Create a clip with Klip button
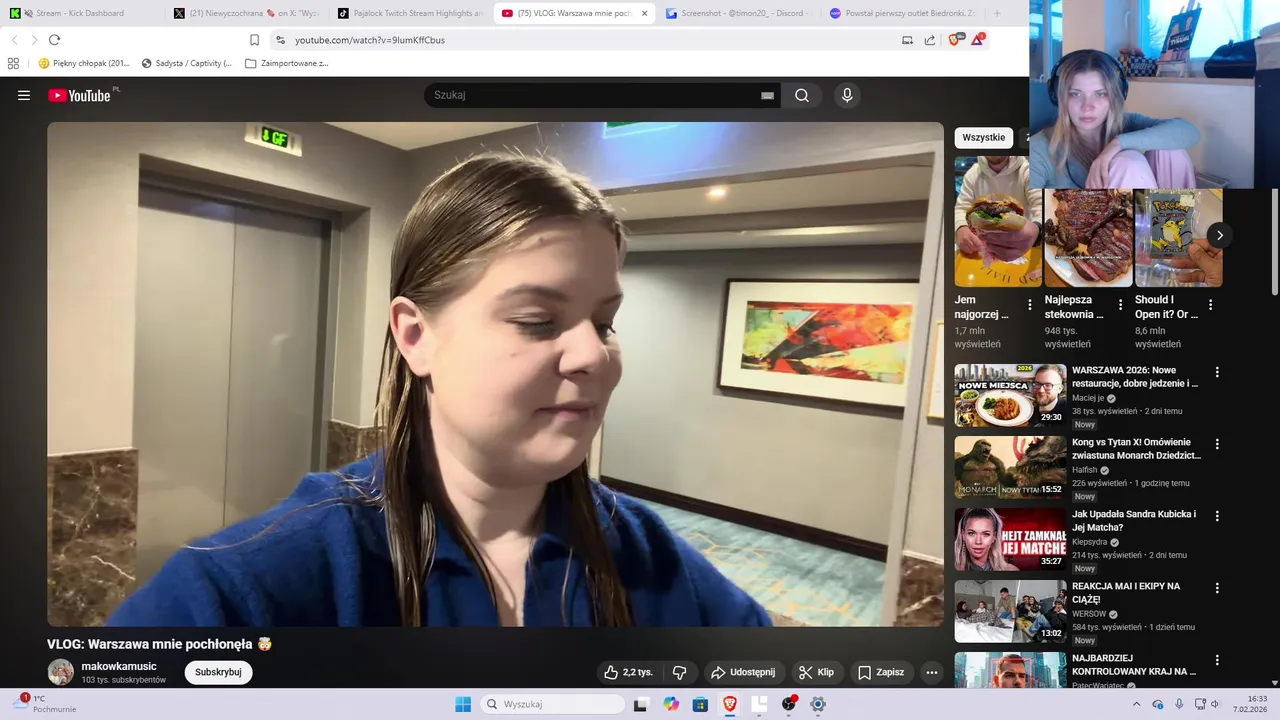Image resolution: width=1280 pixels, height=720 pixels. [x=816, y=672]
